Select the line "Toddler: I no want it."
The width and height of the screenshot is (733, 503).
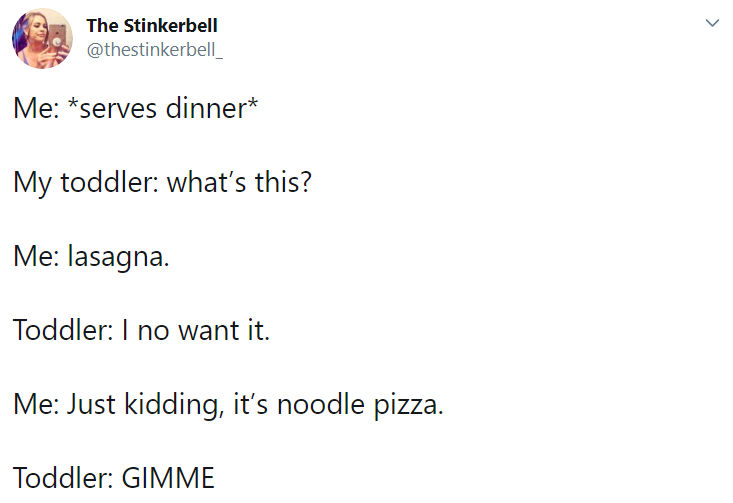pyautogui.click(x=142, y=330)
